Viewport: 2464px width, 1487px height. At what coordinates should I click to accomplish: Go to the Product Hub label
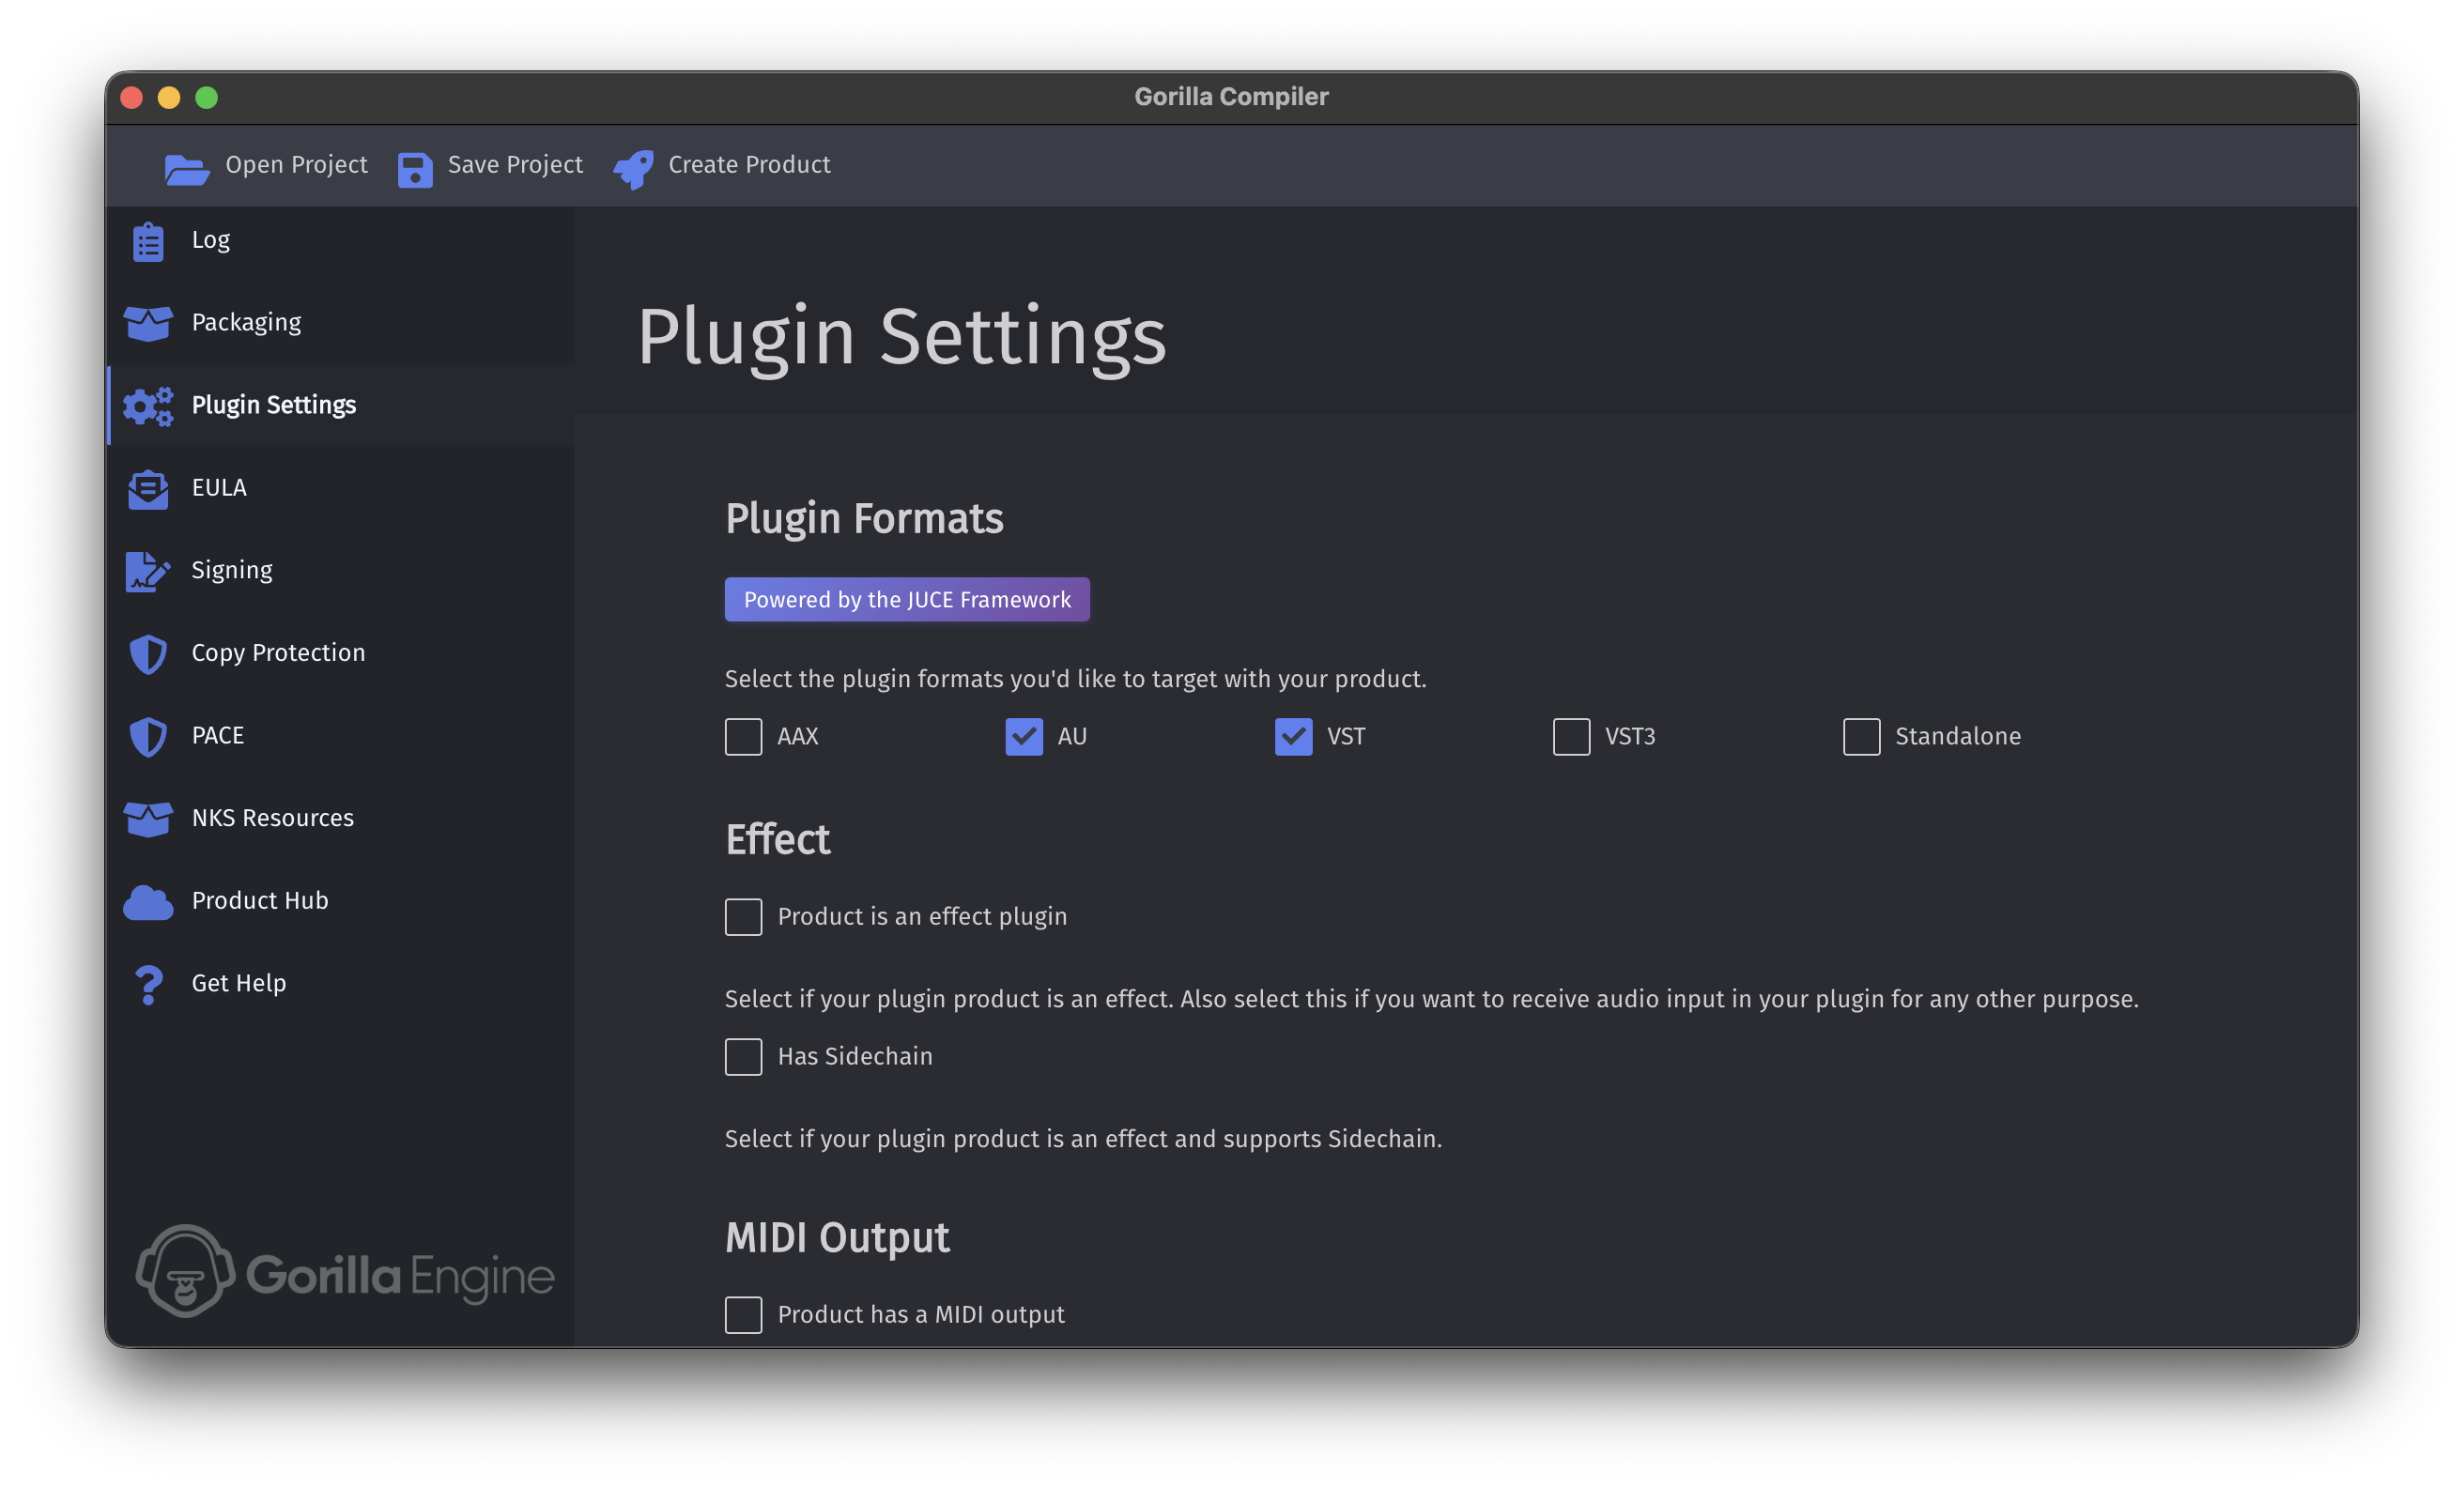pos(260,901)
